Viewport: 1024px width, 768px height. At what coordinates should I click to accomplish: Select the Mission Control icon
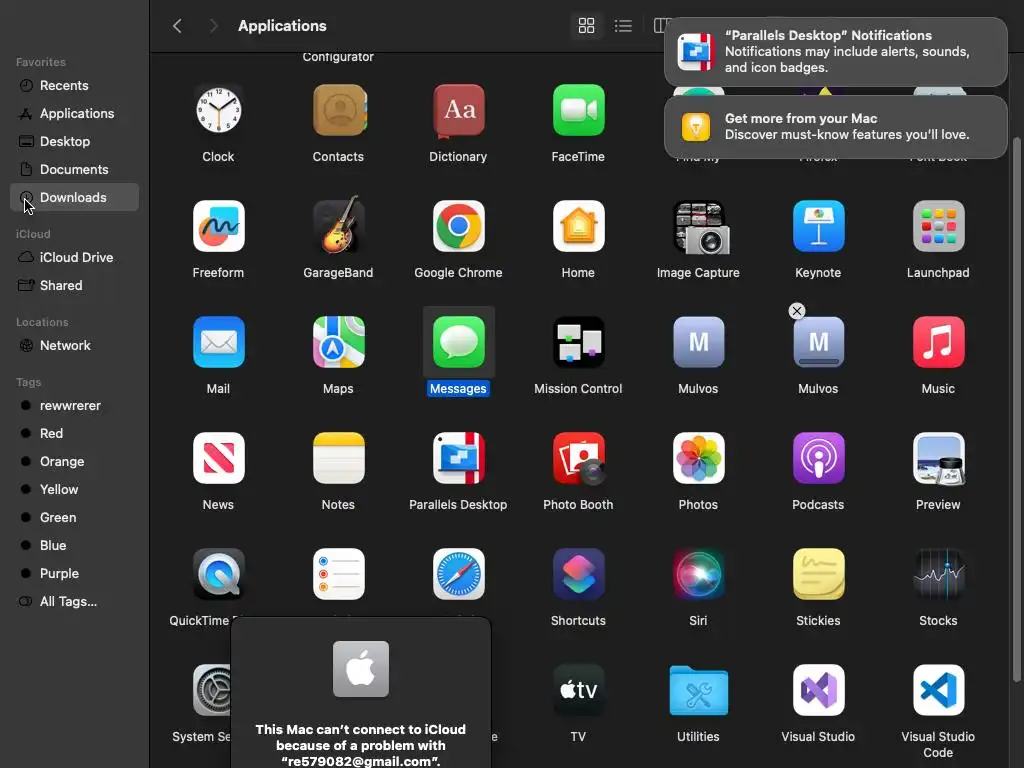(578, 342)
